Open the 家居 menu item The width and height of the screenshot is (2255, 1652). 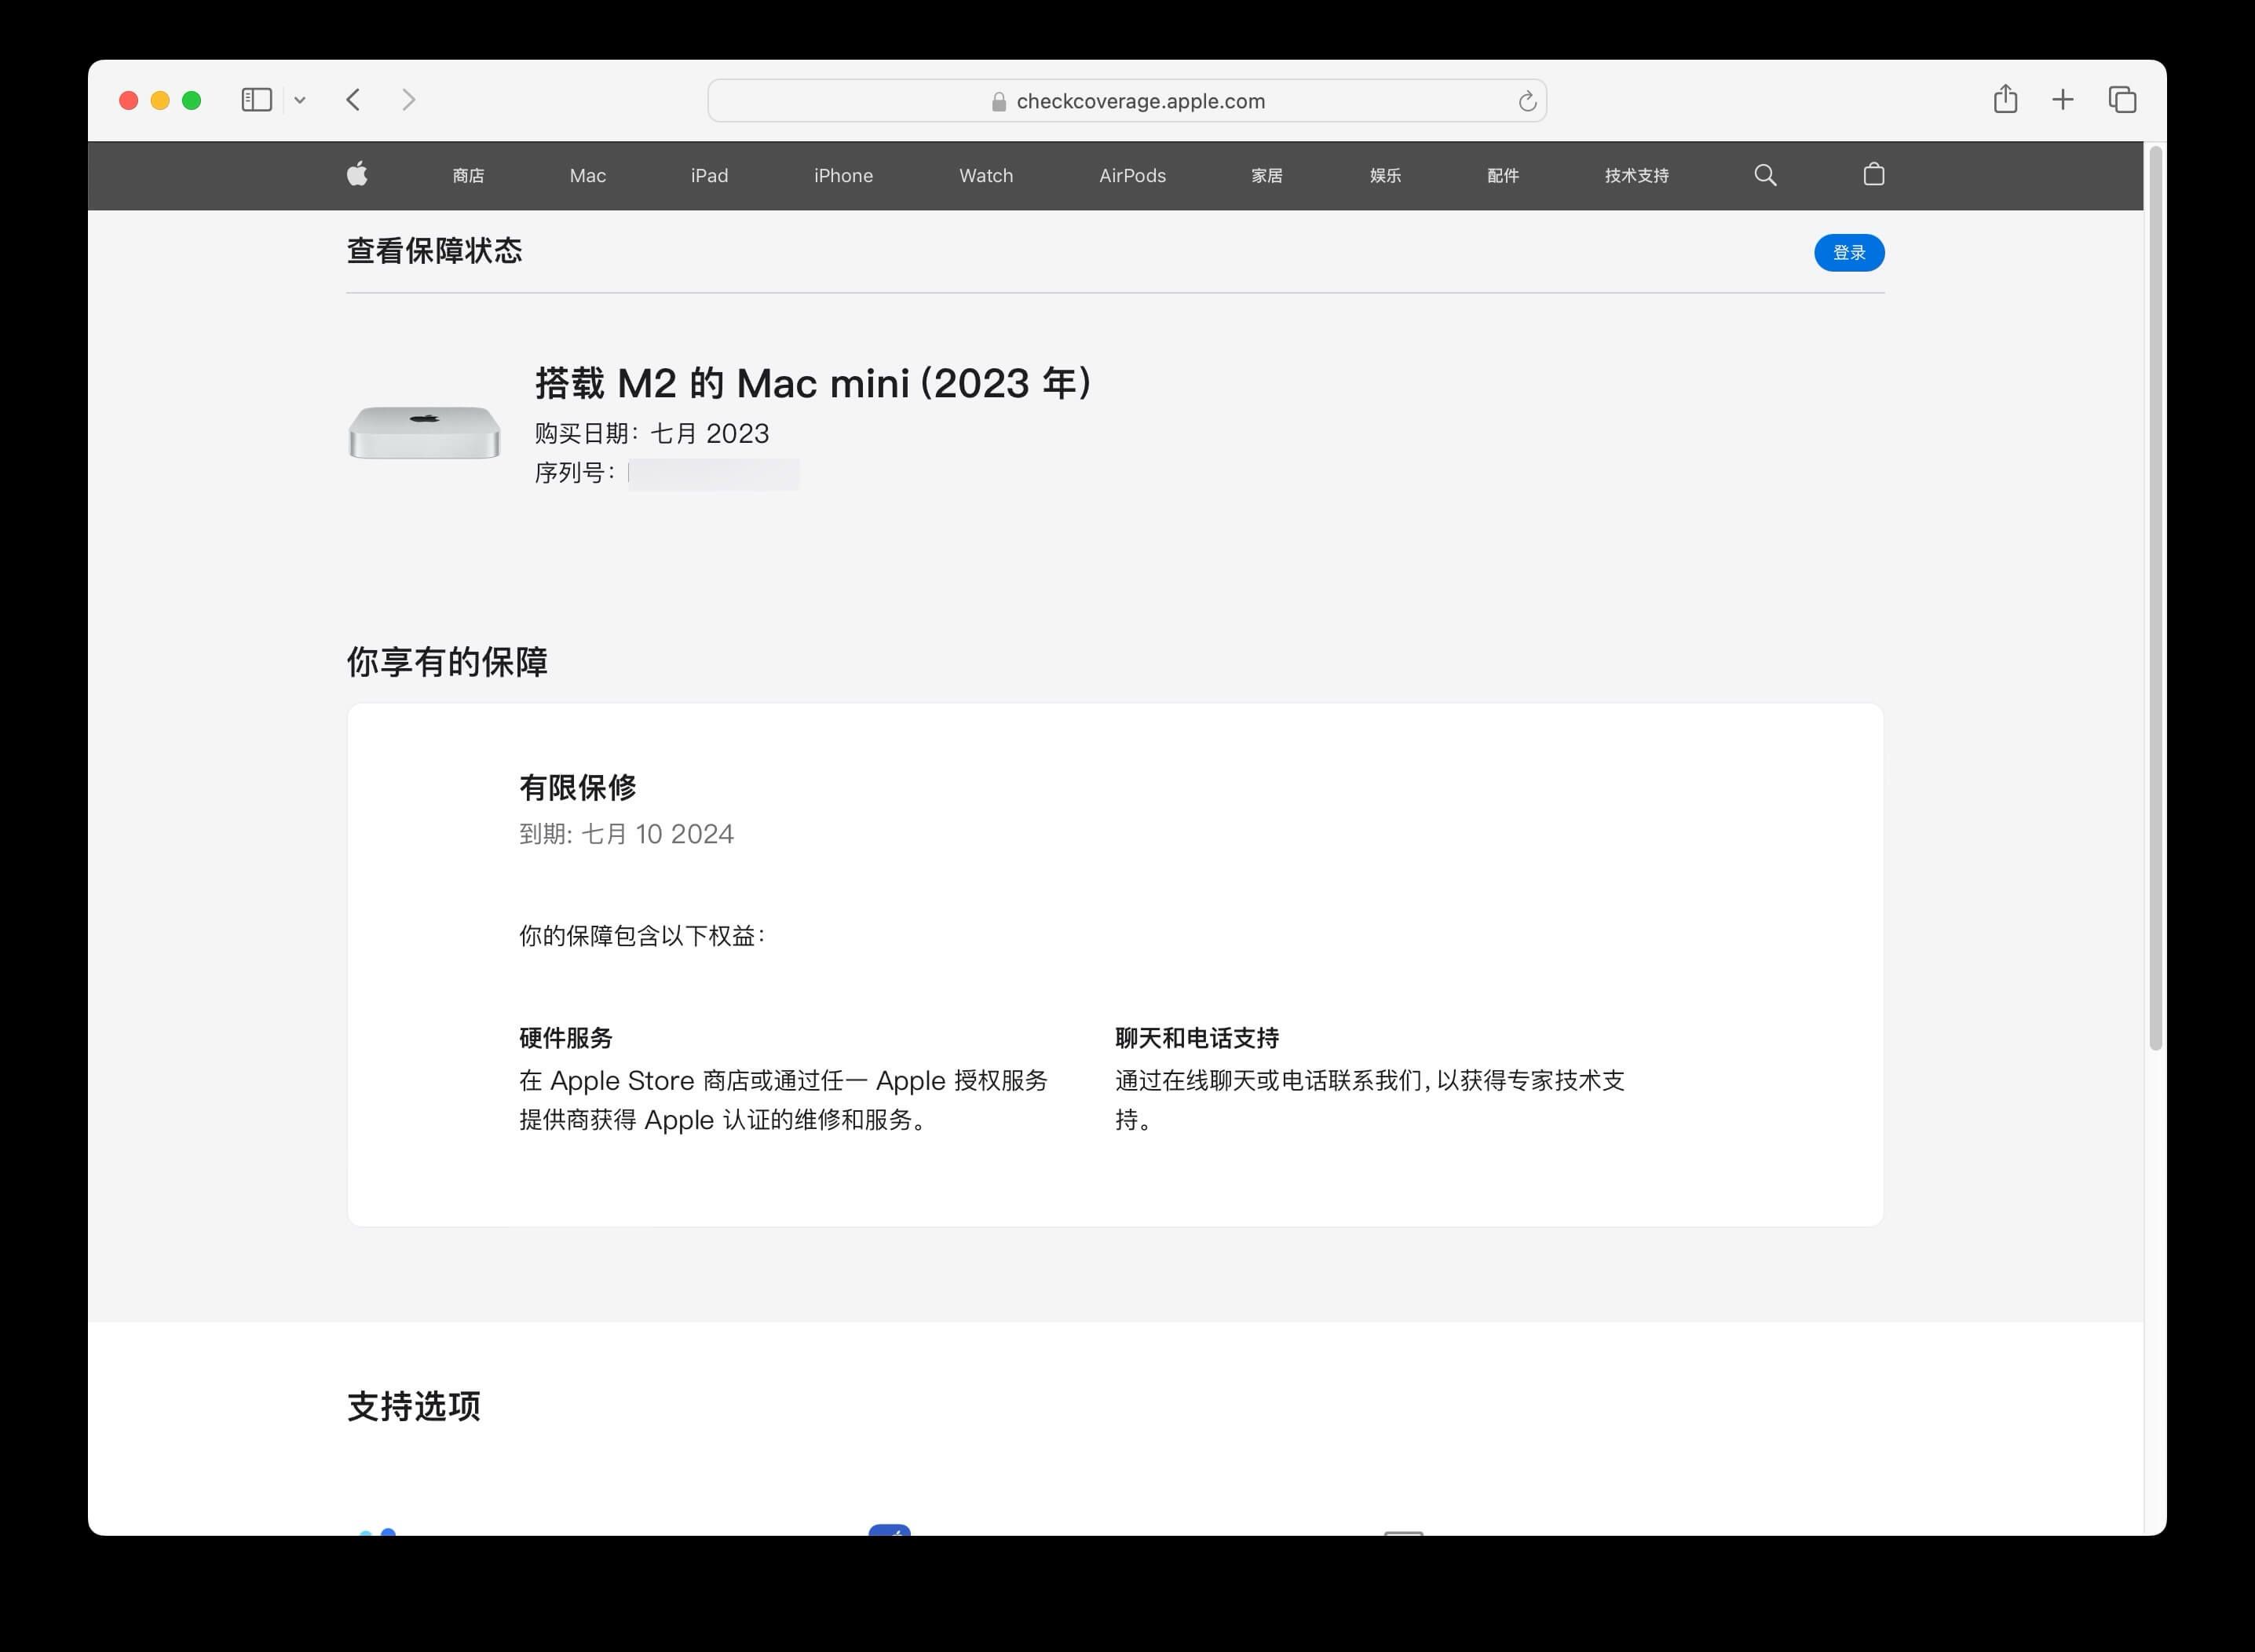[1267, 176]
